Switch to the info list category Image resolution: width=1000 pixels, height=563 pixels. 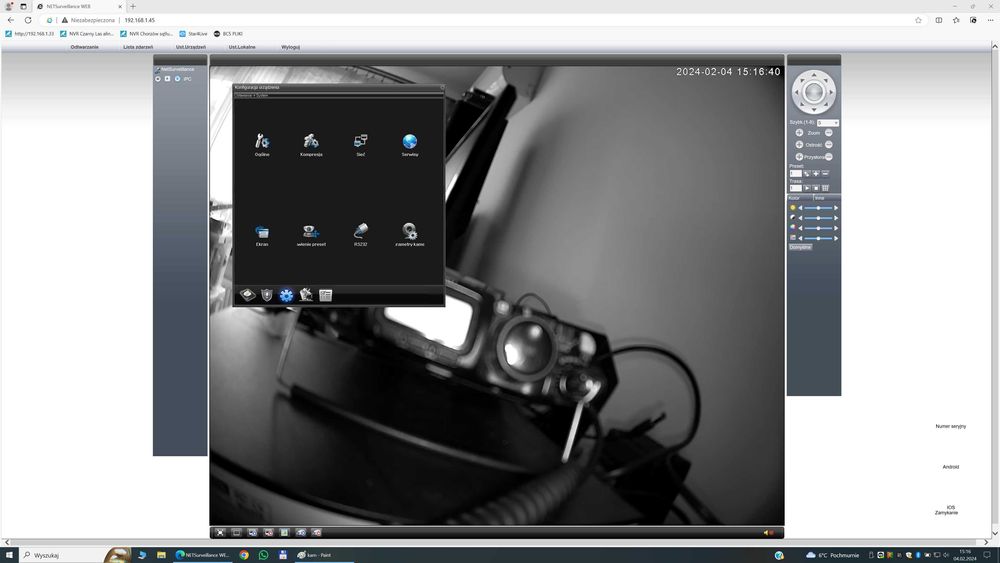coord(325,295)
